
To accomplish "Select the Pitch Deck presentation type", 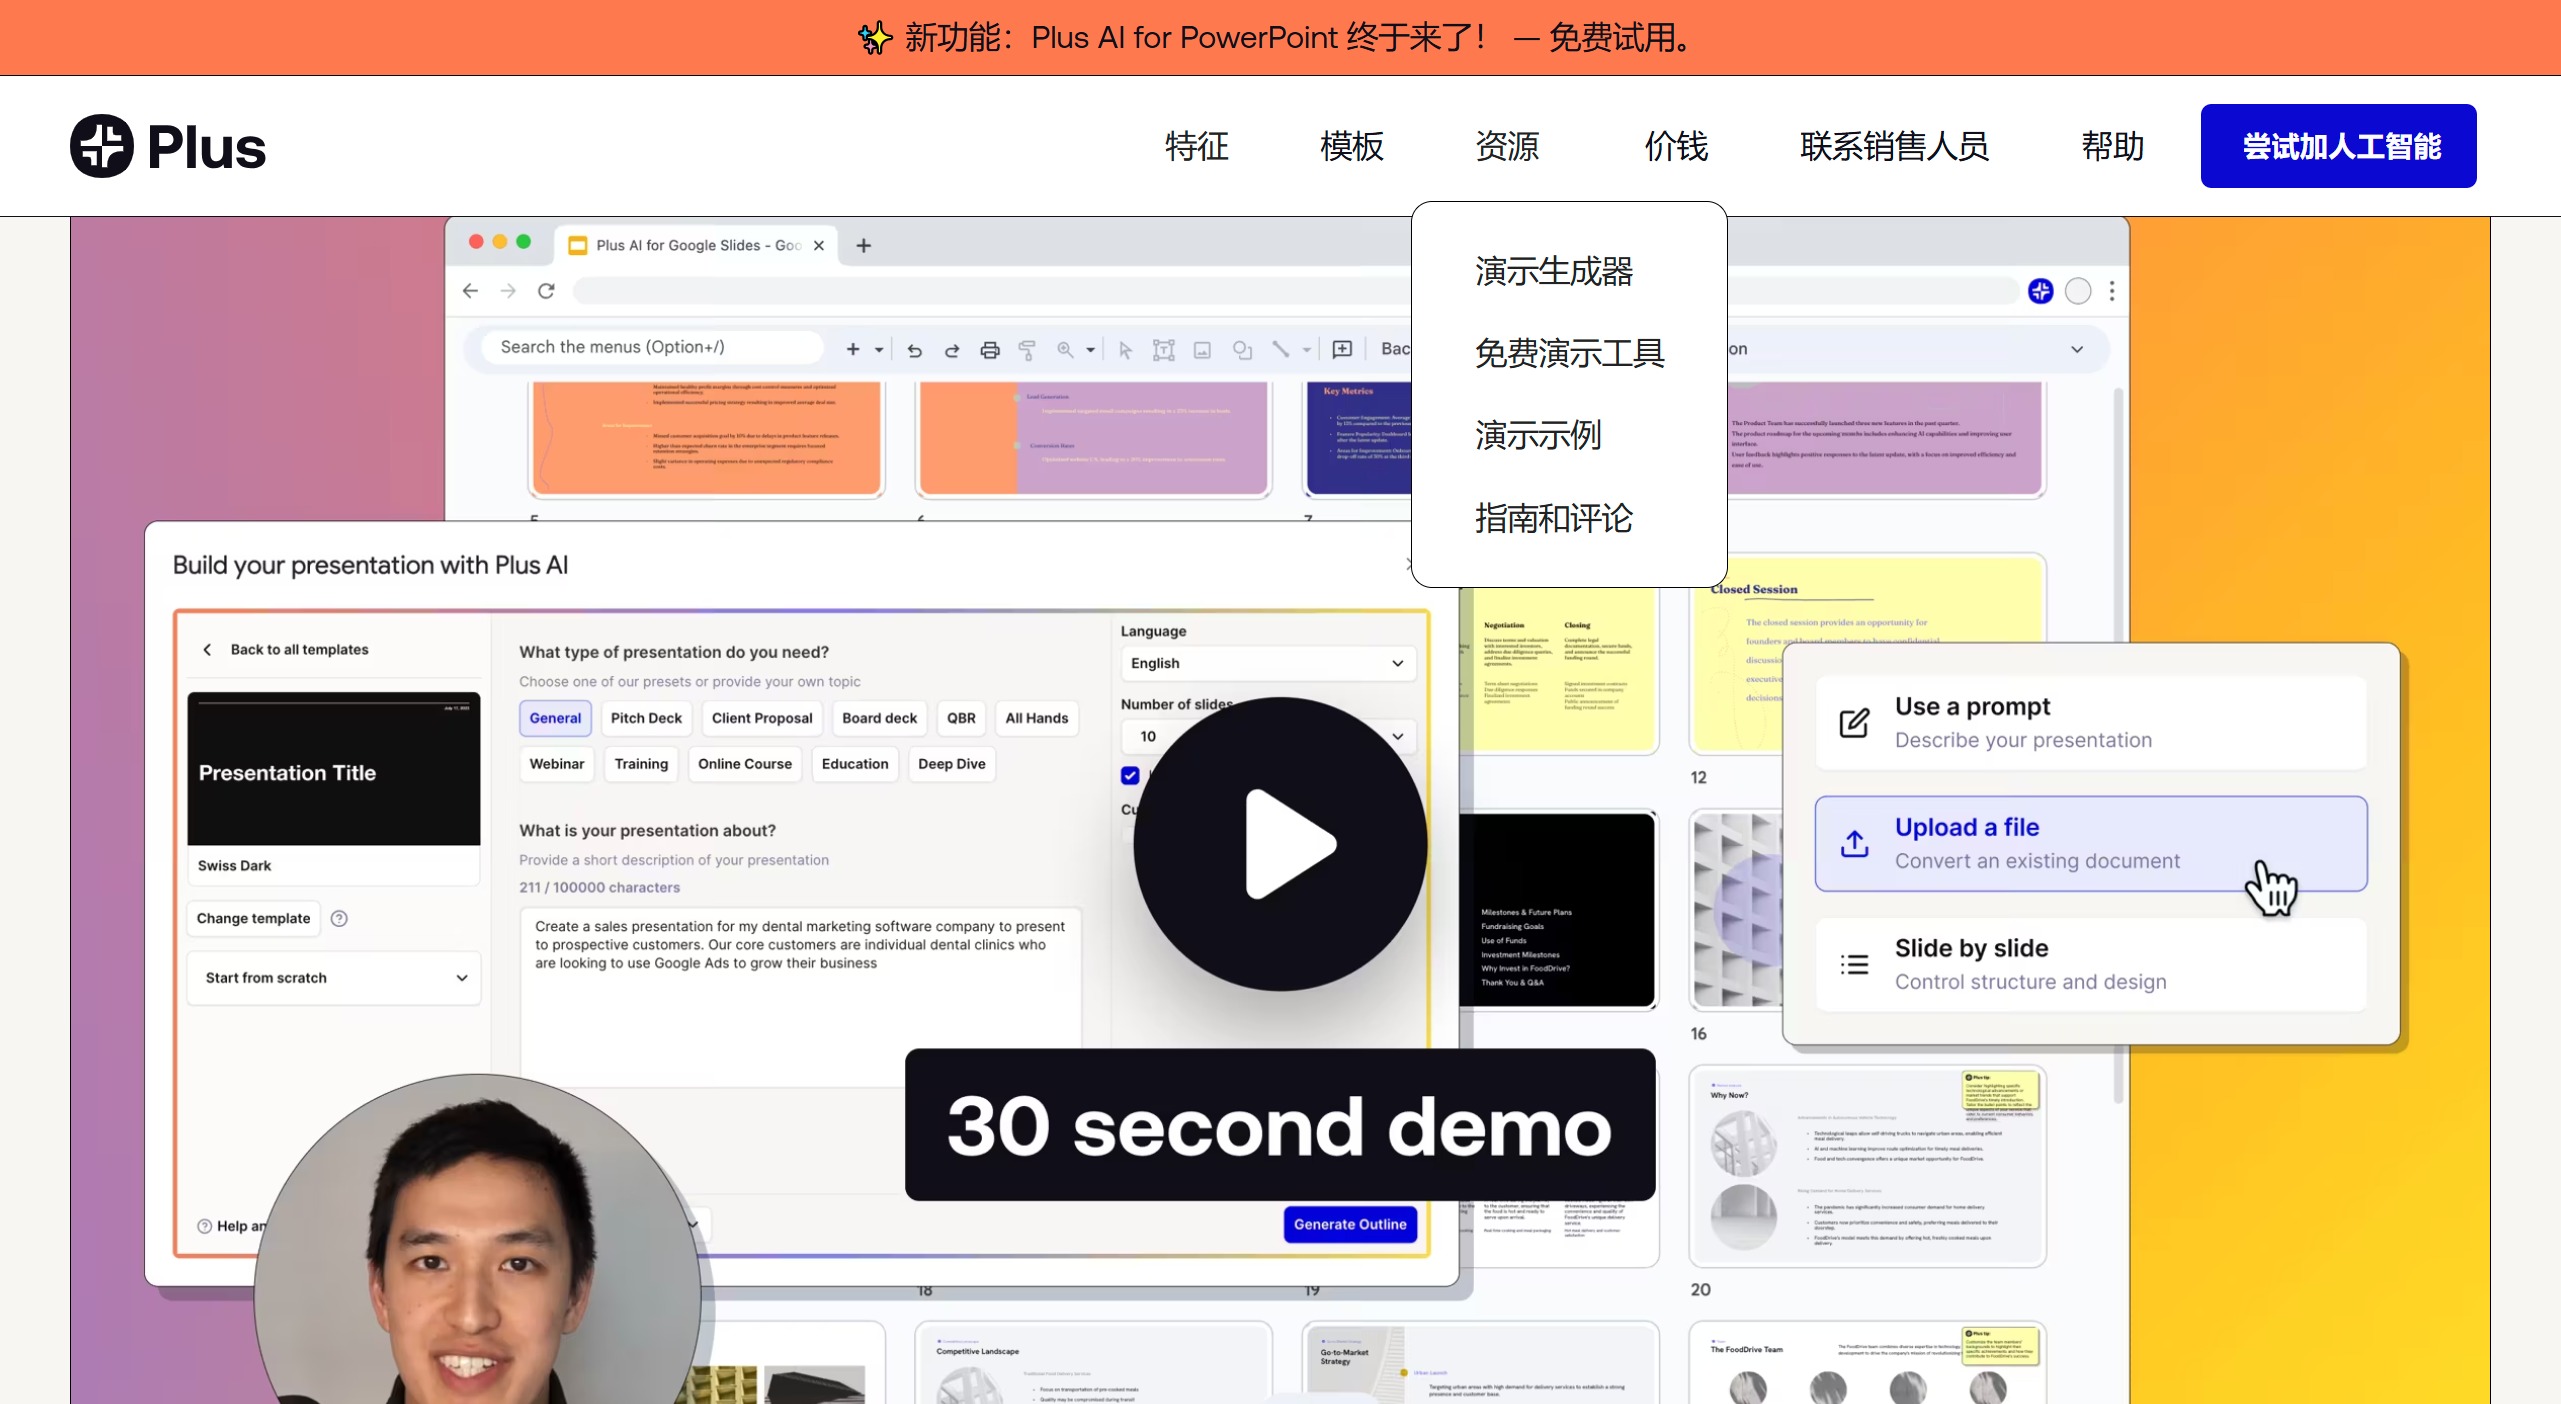I will pyautogui.click(x=646, y=718).
